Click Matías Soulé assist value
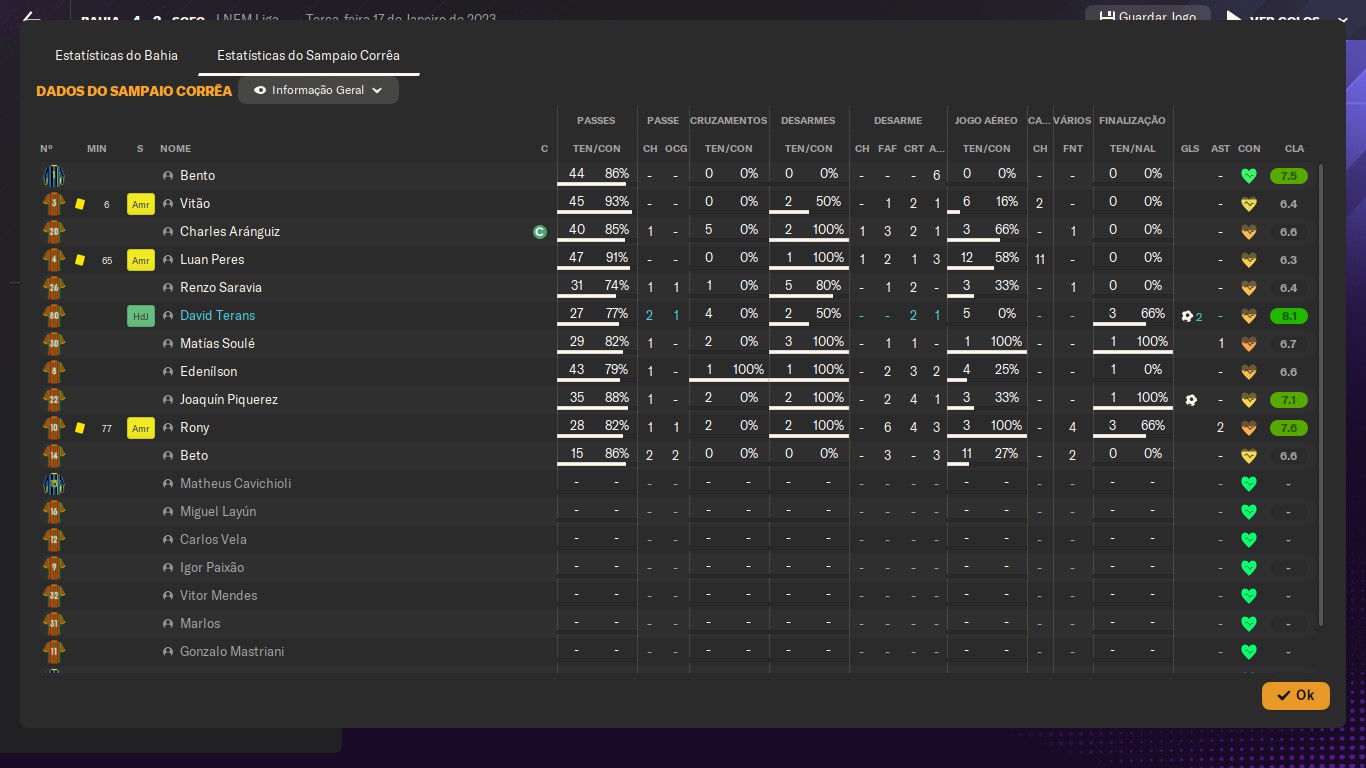The height and width of the screenshot is (768, 1366). [x=1221, y=344]
